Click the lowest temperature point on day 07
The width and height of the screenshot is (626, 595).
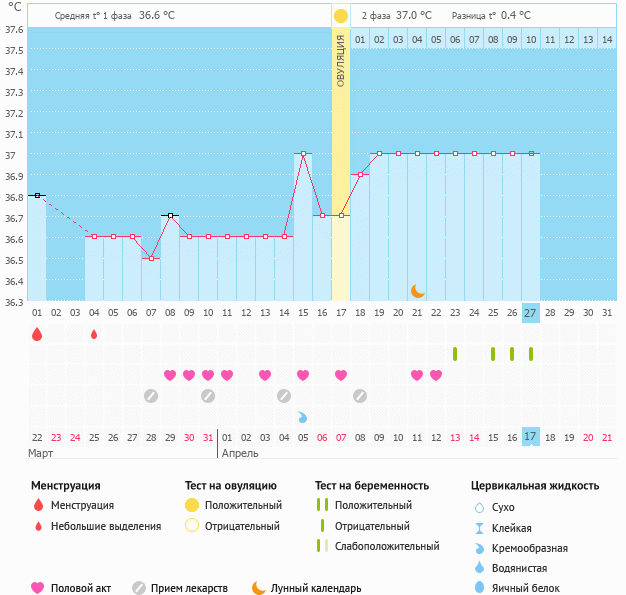151,258
